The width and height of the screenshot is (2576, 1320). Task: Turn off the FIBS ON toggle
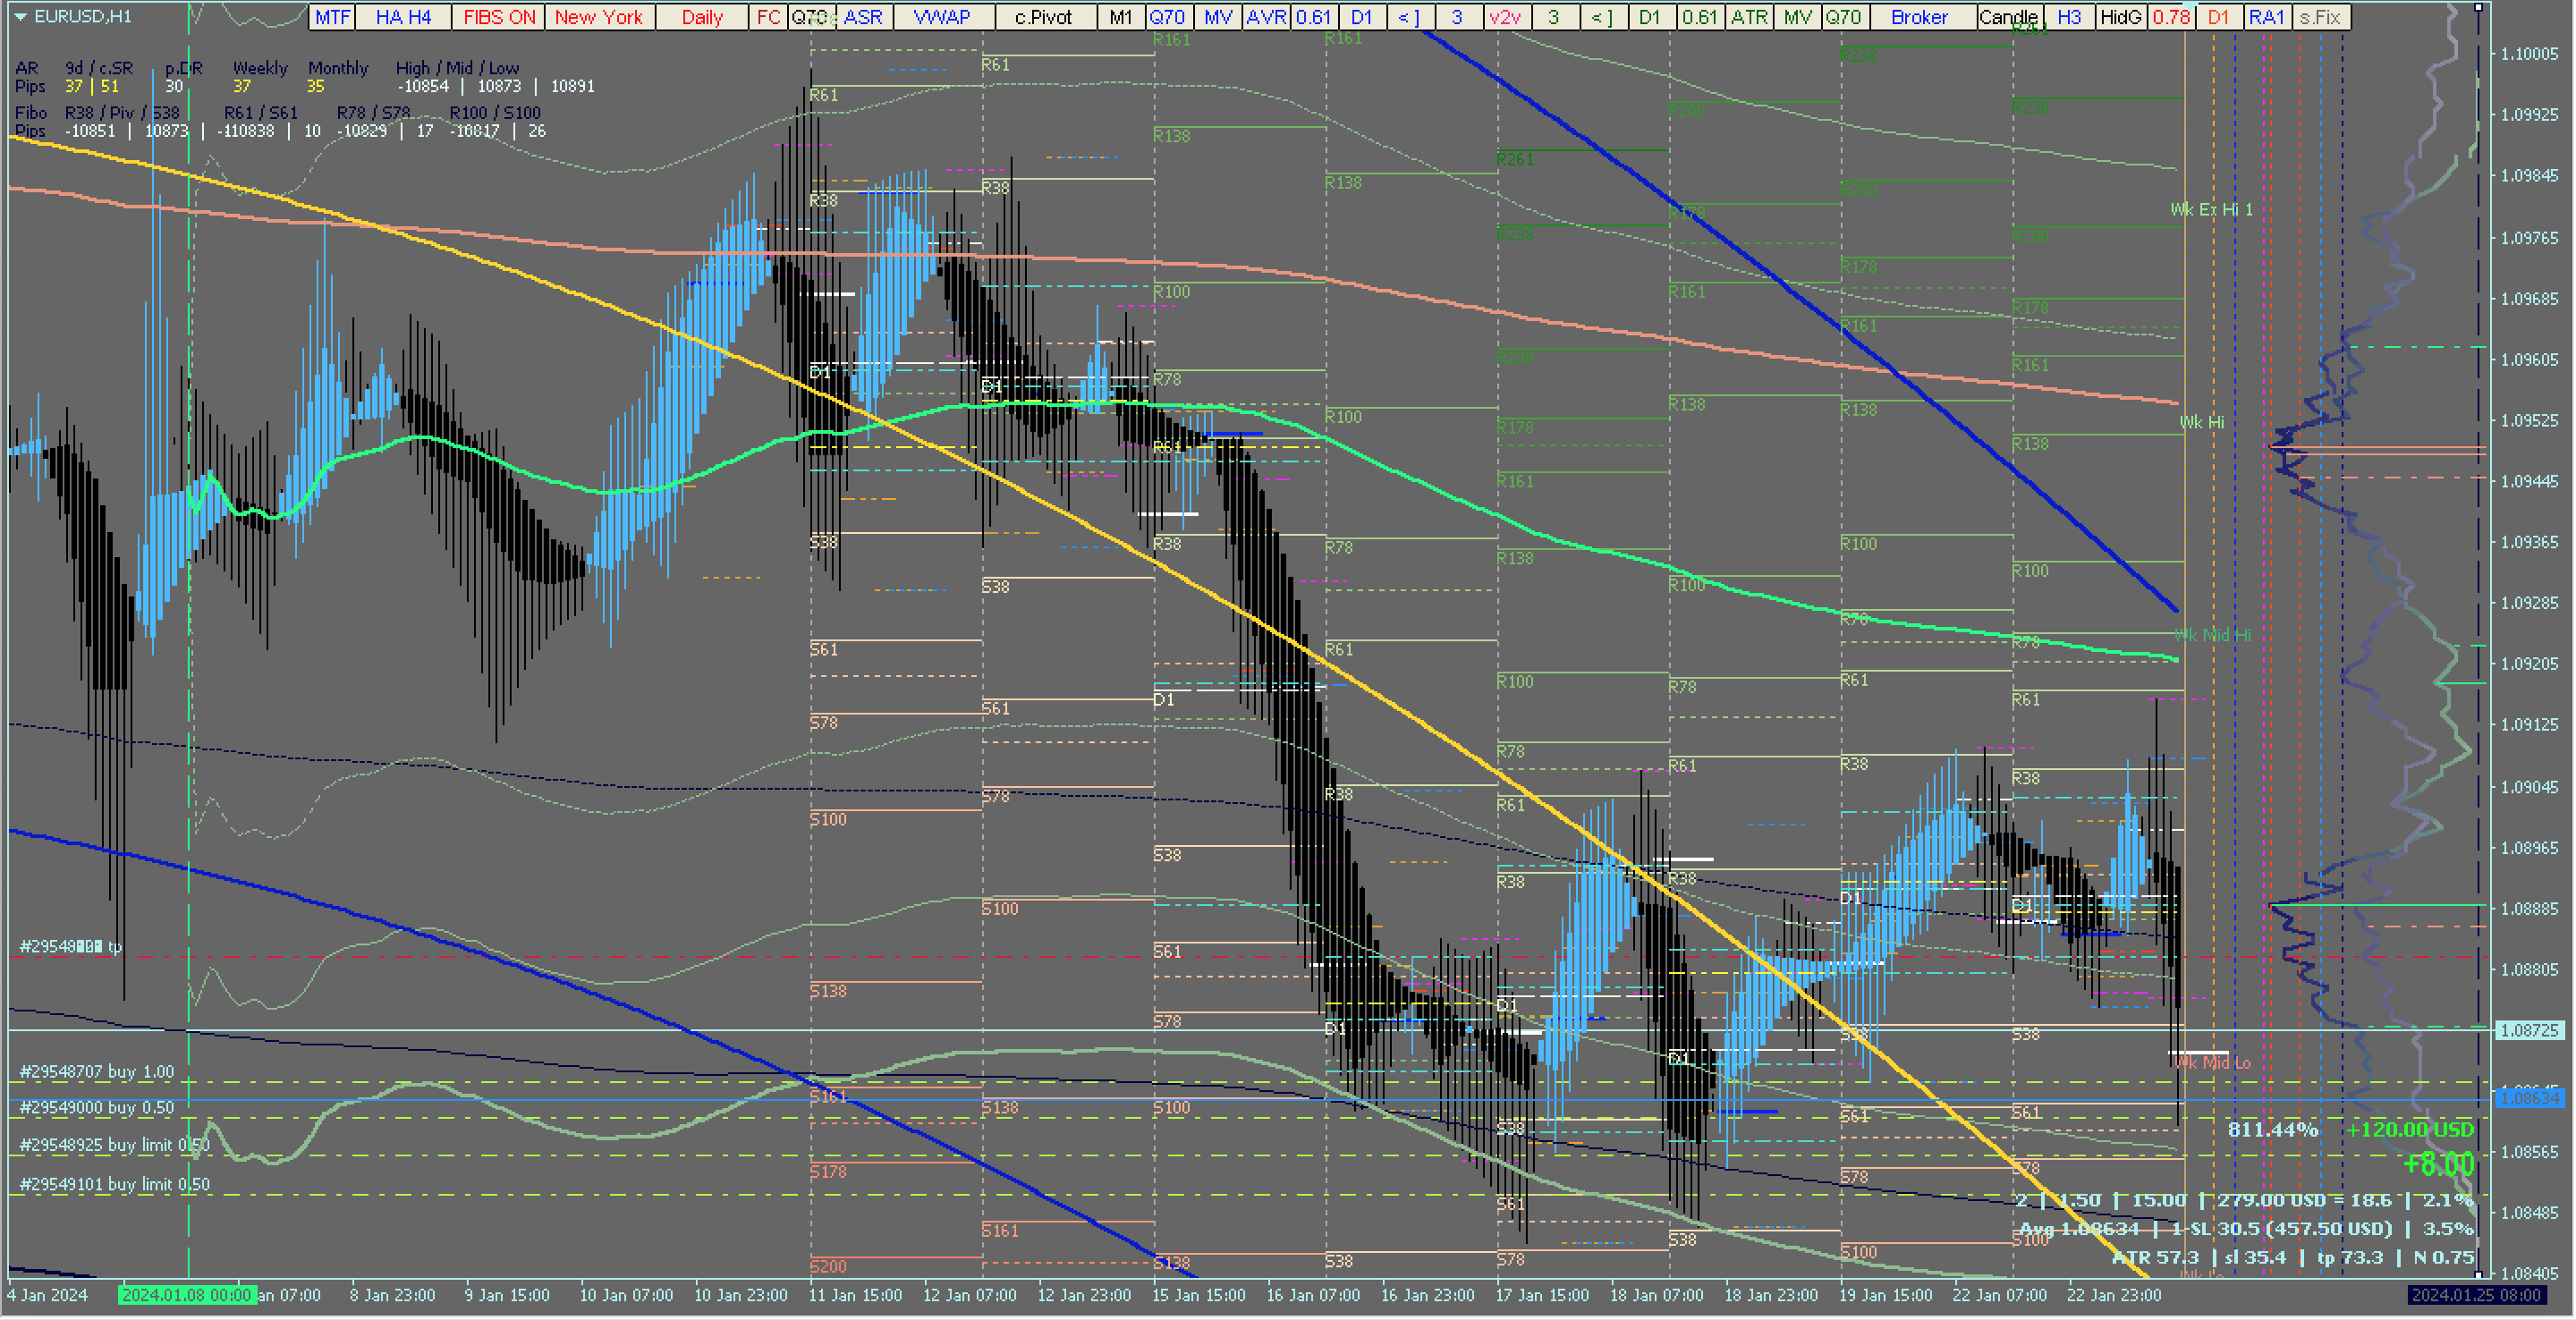pos(498,17)
